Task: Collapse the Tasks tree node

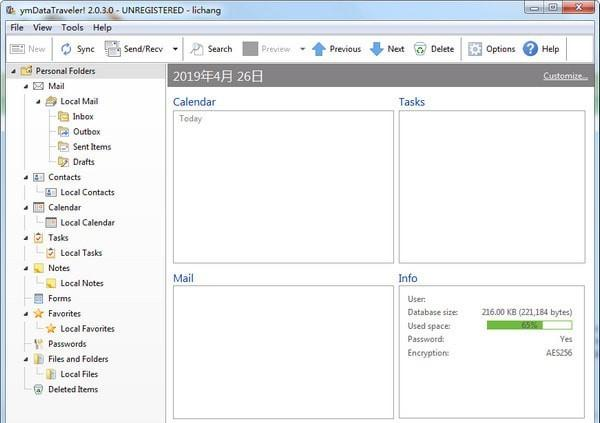Action: (x=26, y=238)
